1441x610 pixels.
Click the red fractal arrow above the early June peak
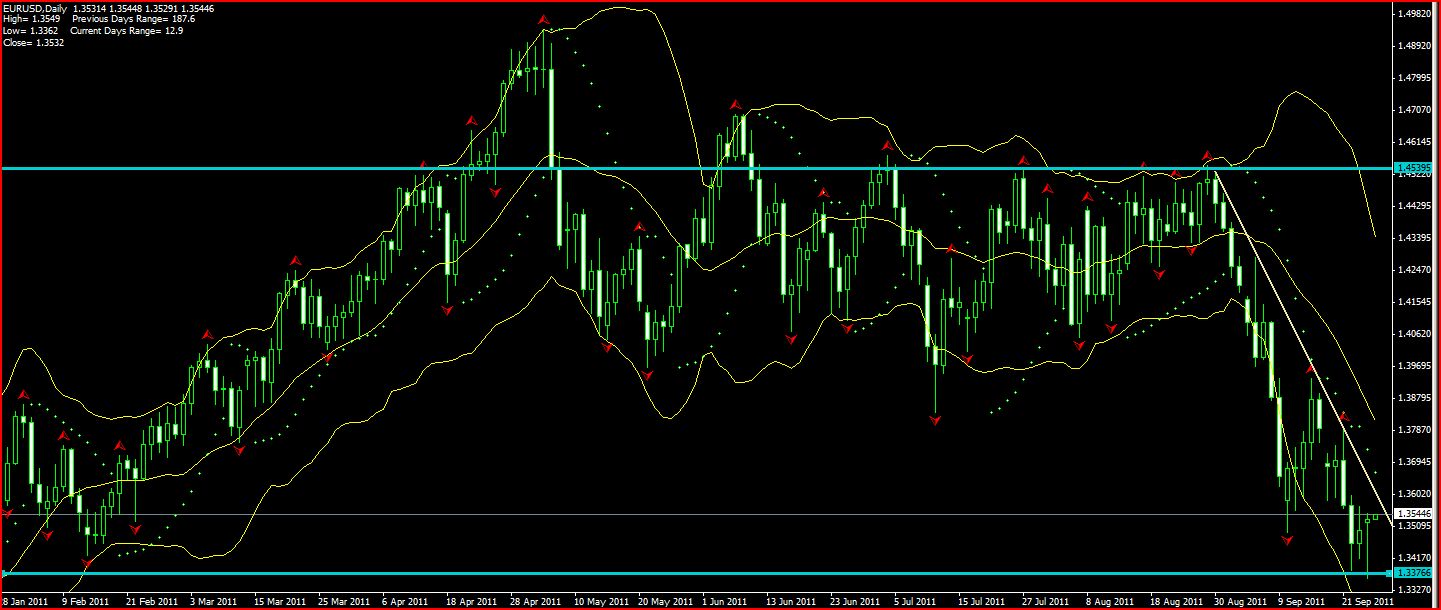[x=735, y=104]
